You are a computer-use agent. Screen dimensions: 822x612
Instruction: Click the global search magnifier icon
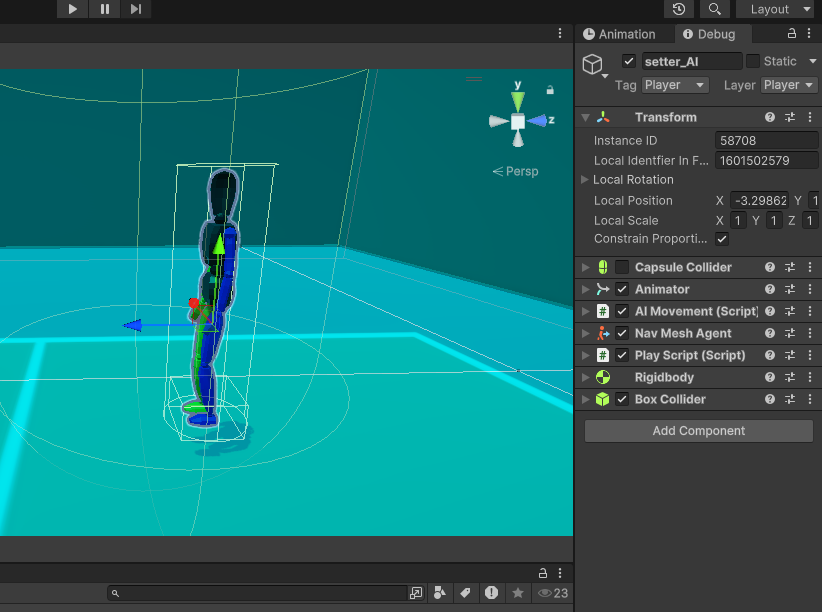coord(714,9)
